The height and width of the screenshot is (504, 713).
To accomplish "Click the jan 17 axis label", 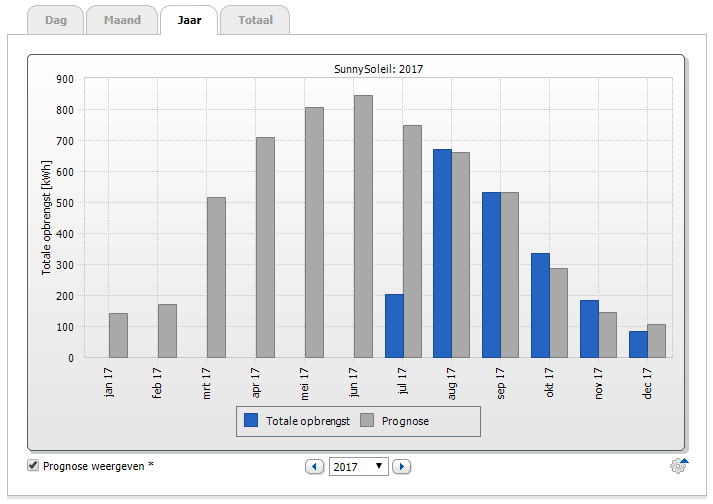I will [x=108, y=383].
